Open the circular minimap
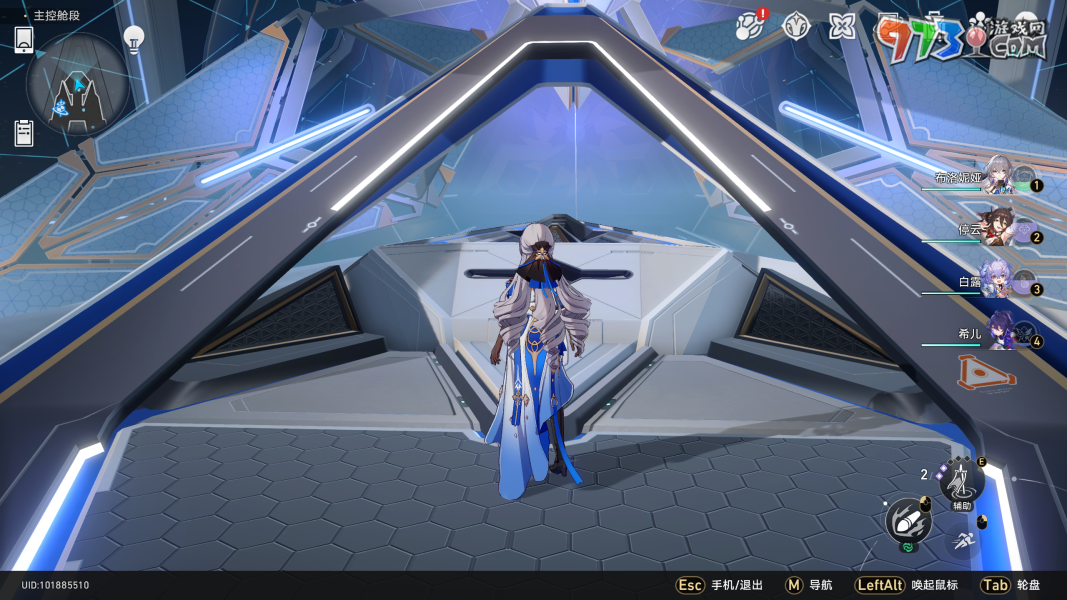 [77, 84]
